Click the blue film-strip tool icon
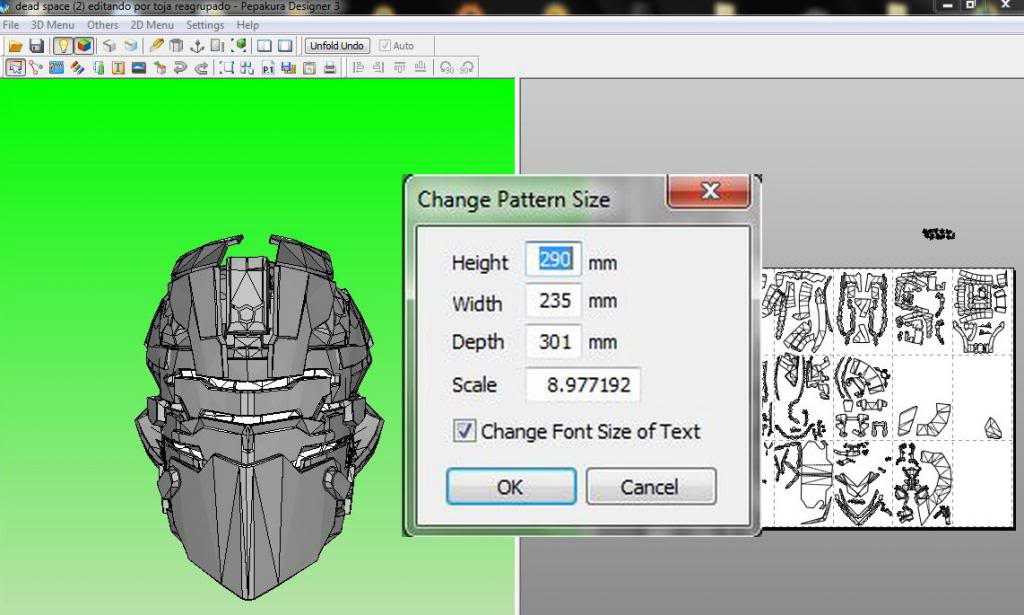1024x615 pixels. [56, 67]
